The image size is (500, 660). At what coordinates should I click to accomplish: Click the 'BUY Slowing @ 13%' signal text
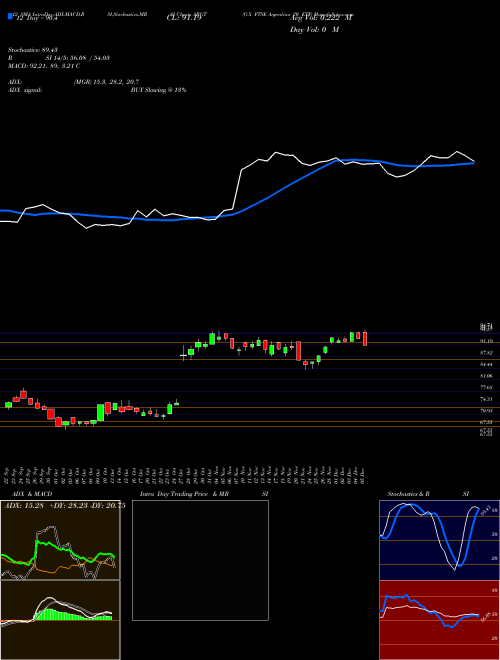point(159,90)
